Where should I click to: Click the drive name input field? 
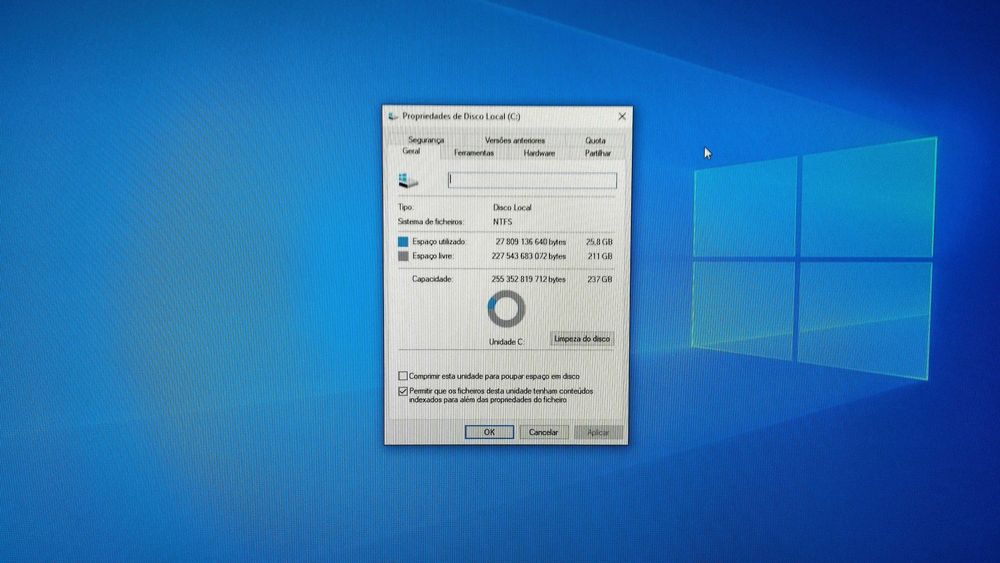pyautogui.click(x=533, y=180)
